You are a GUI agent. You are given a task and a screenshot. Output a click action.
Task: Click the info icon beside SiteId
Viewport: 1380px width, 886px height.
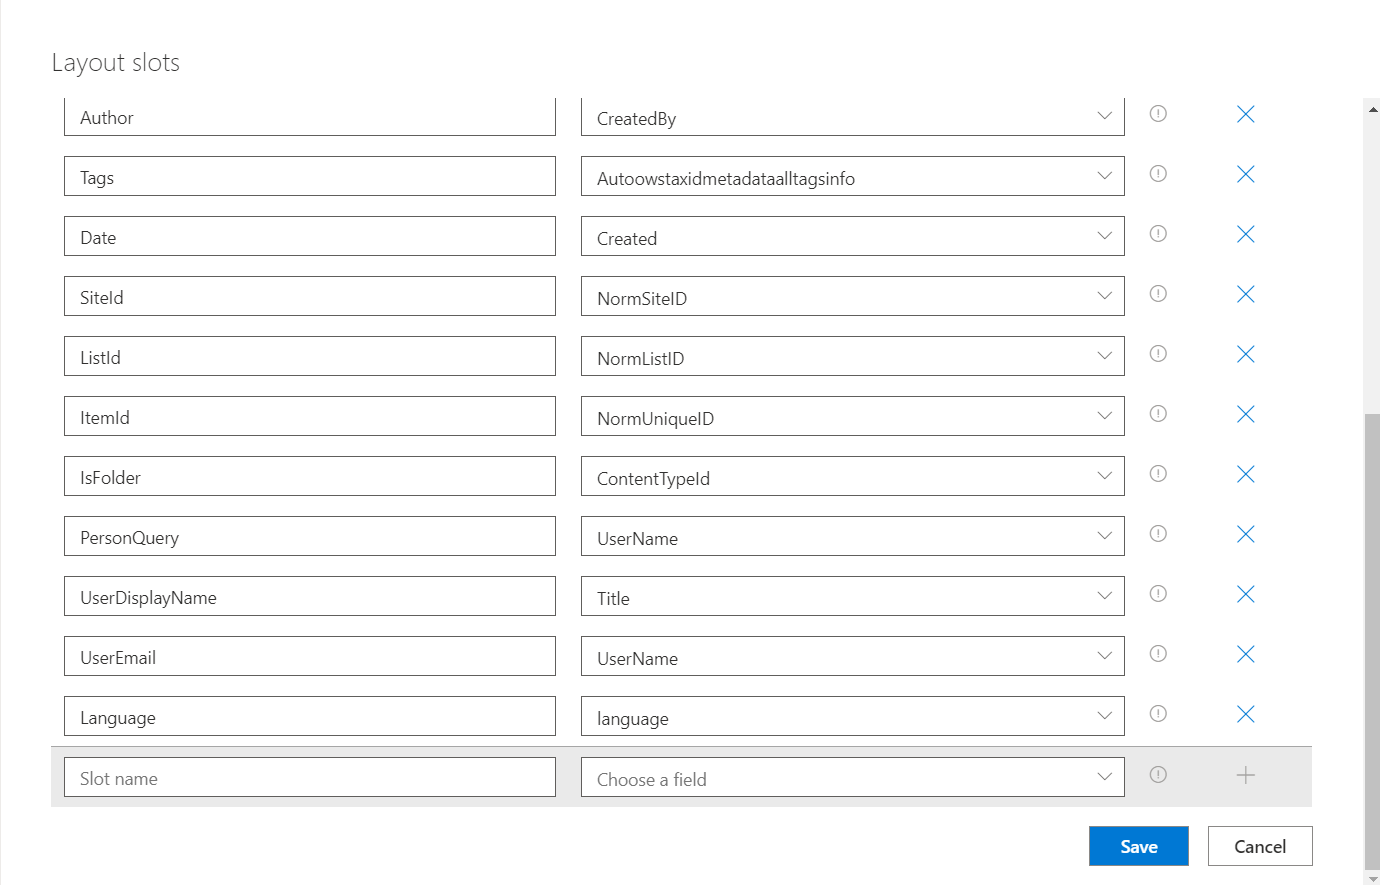tap(1157, 294)
